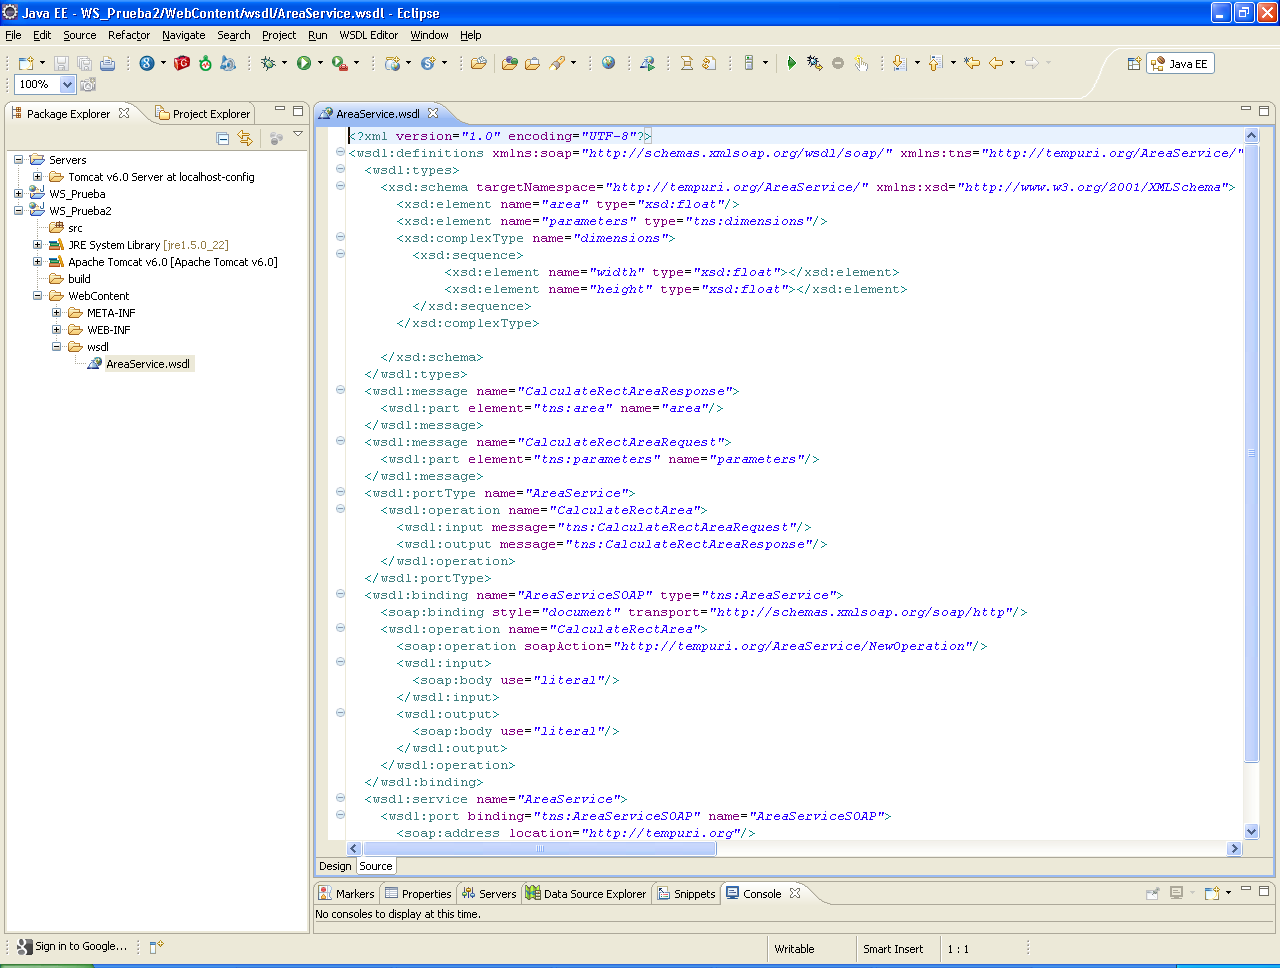Screen dimensions: 1280x968
Task: Open the Data Source Explorer view tab
Action: coord(587,894)
